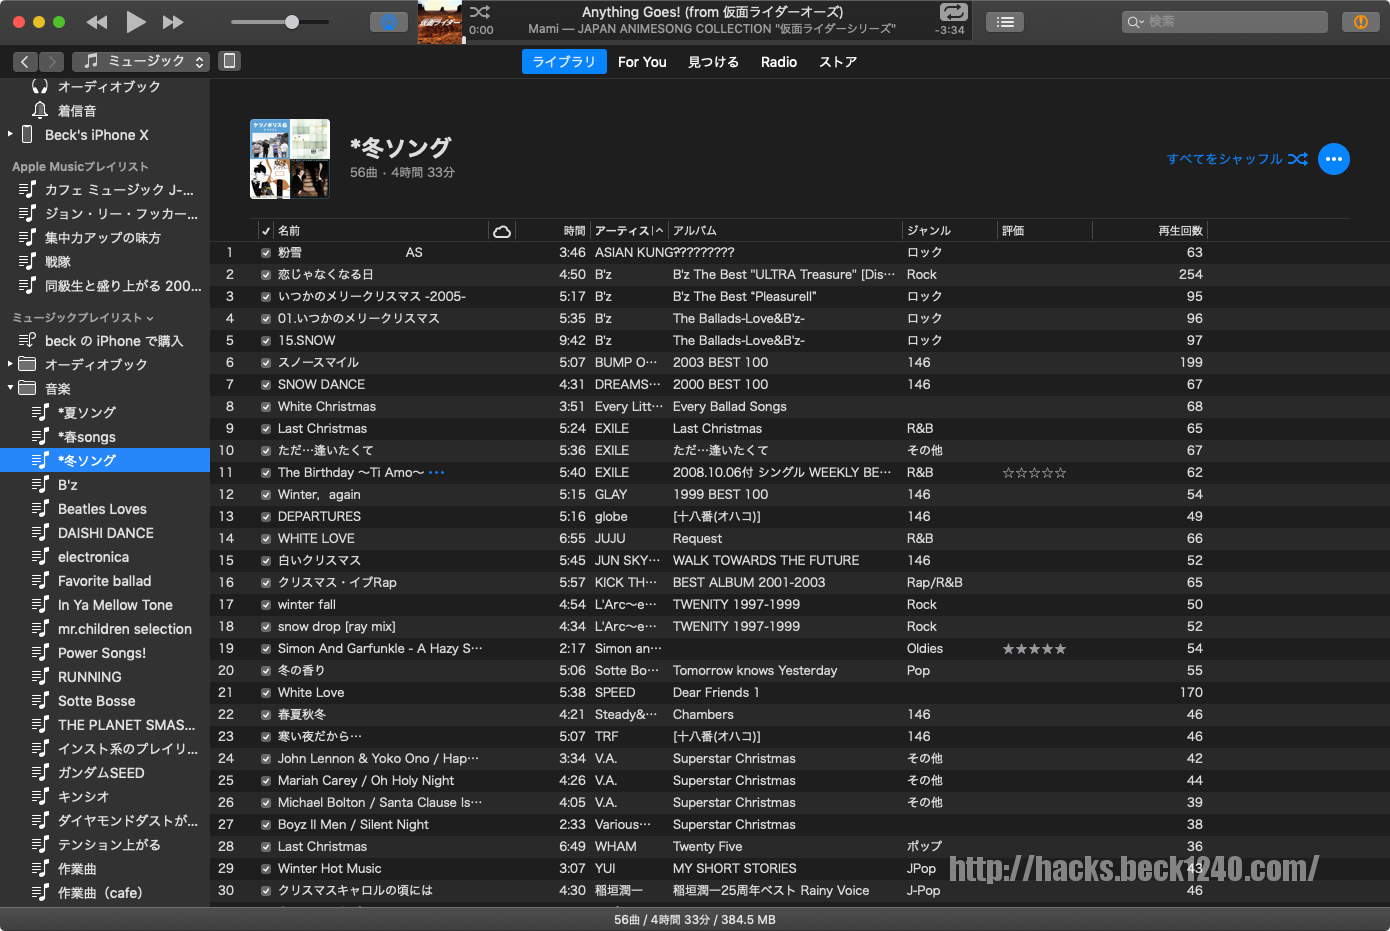Open AirPlay output selector
This screenshot has width=1390, height=931.
pyautogui.click(x=389, y=22)
